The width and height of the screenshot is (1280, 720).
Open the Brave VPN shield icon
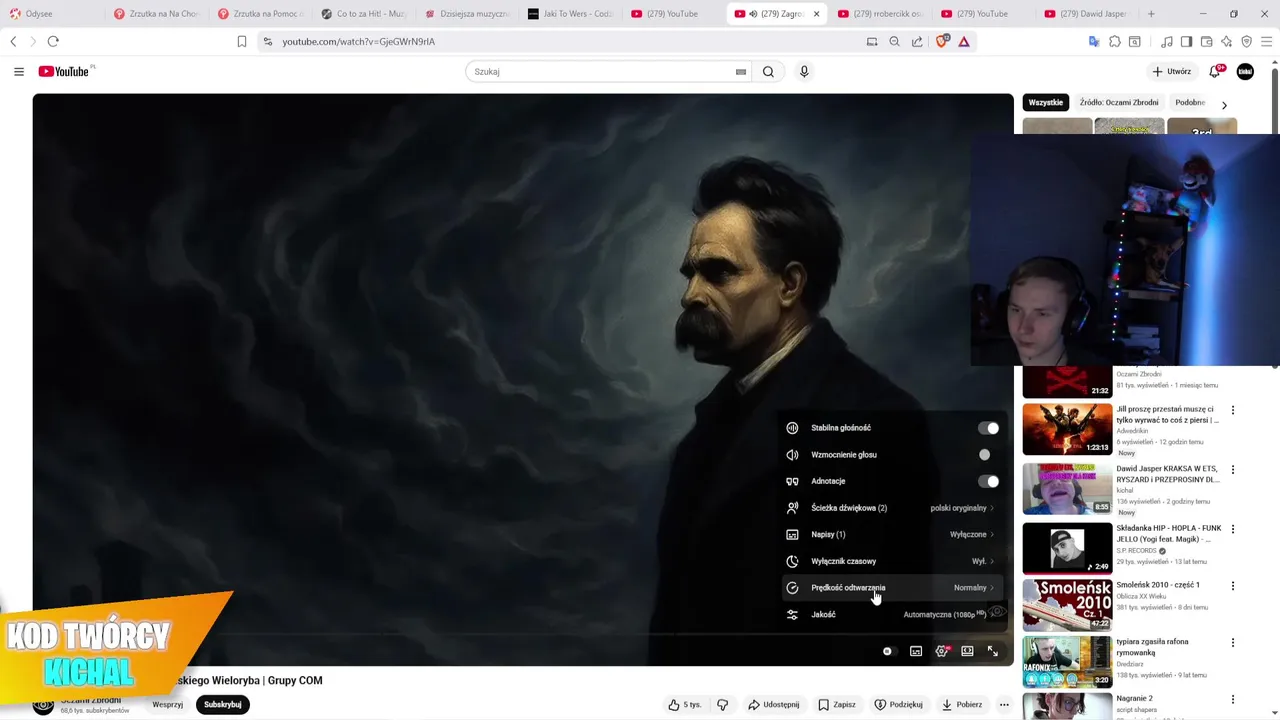pos(1246,41)
